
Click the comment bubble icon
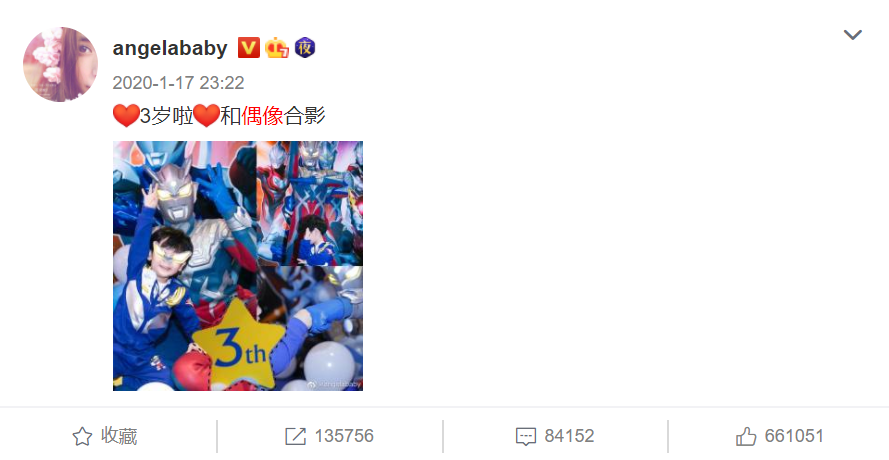tap(526, 436)
